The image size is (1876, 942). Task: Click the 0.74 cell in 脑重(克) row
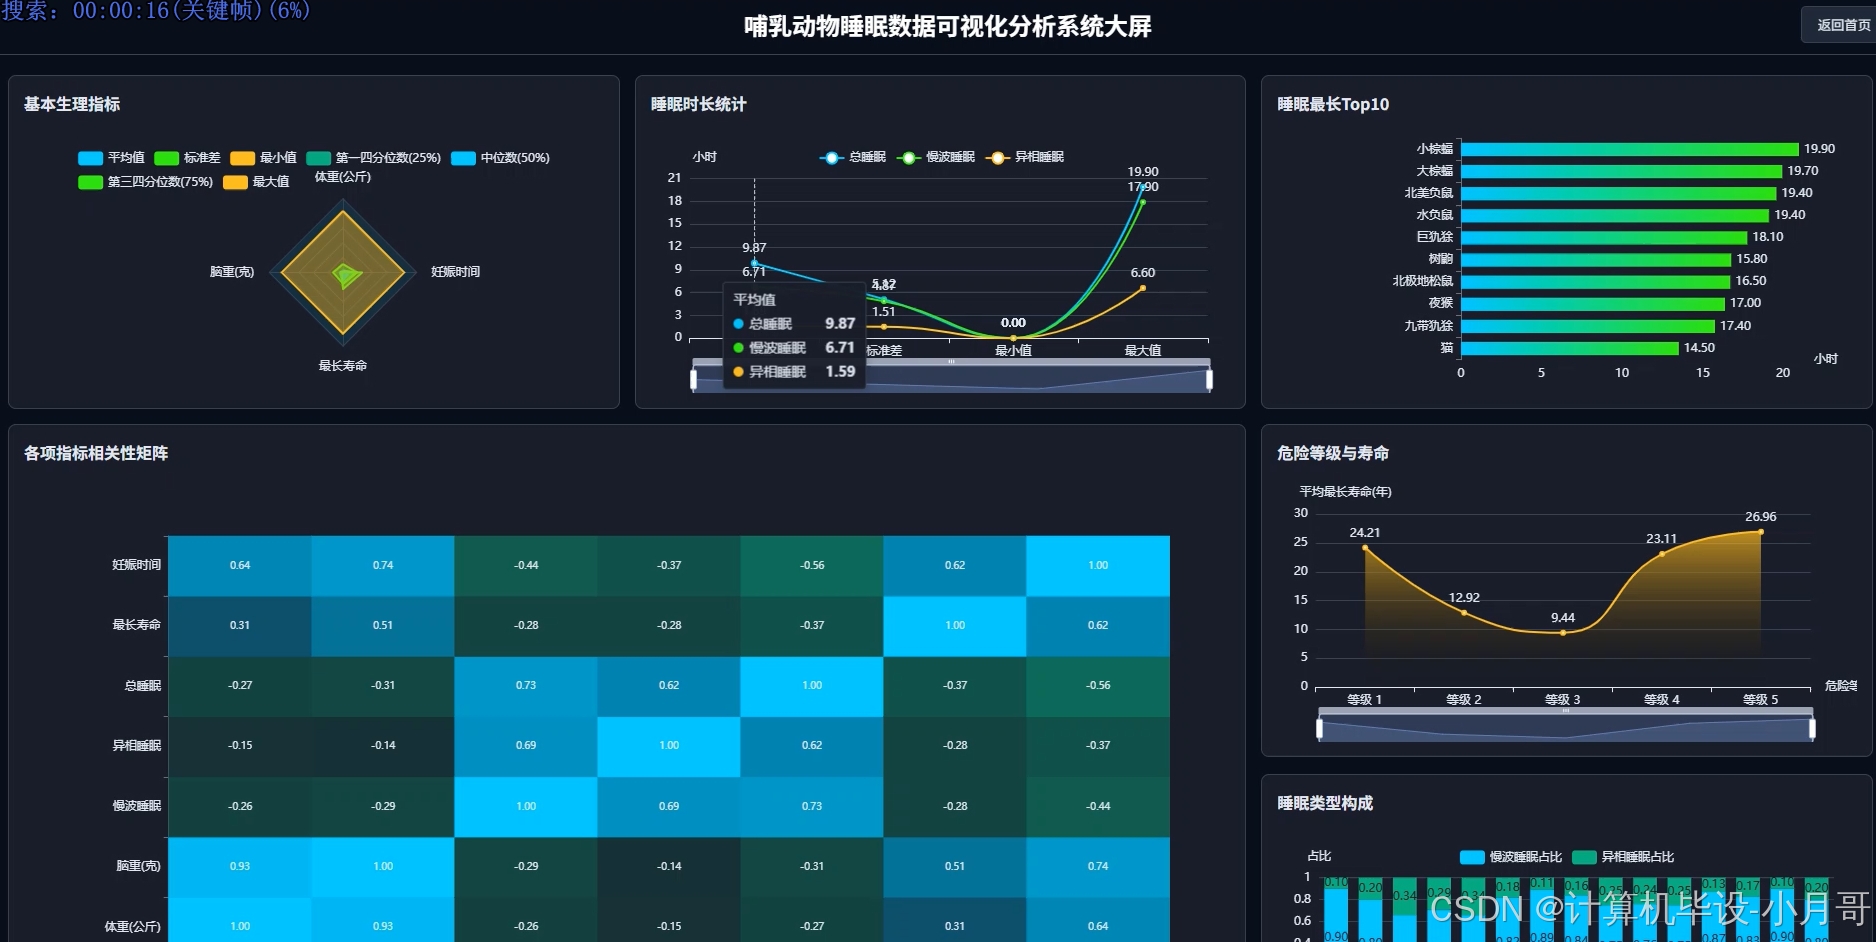1098,867
